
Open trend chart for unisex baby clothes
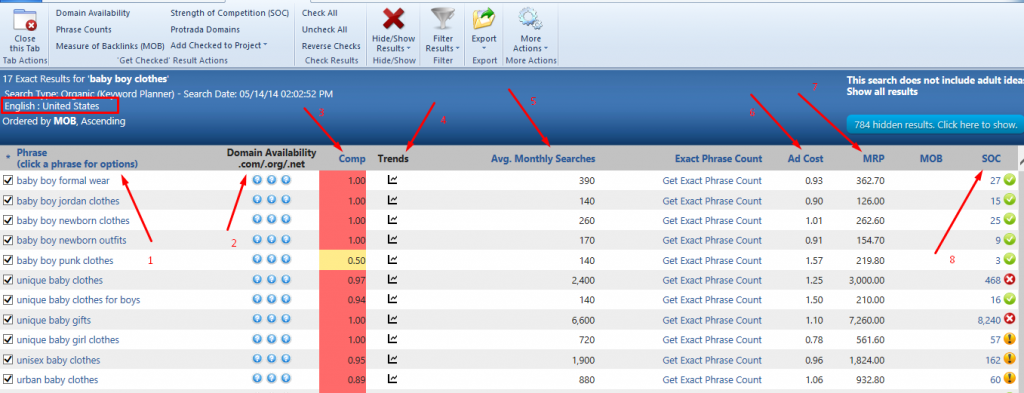[392, 359]
